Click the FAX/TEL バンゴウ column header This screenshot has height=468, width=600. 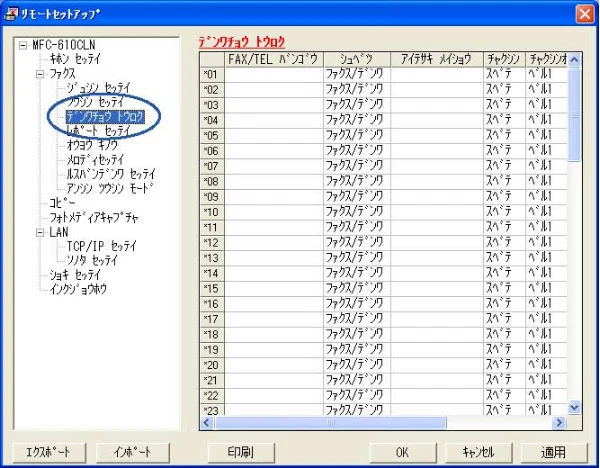274,59
